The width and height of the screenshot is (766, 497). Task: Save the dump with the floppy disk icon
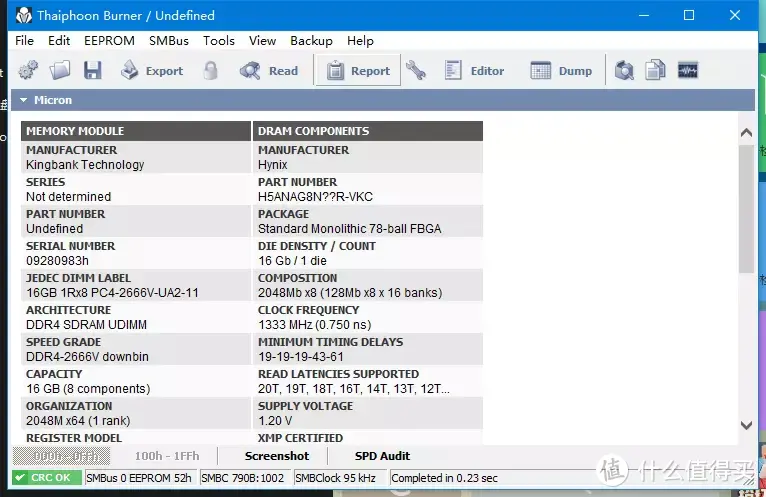pyautogui.click(x=92, y=70)
